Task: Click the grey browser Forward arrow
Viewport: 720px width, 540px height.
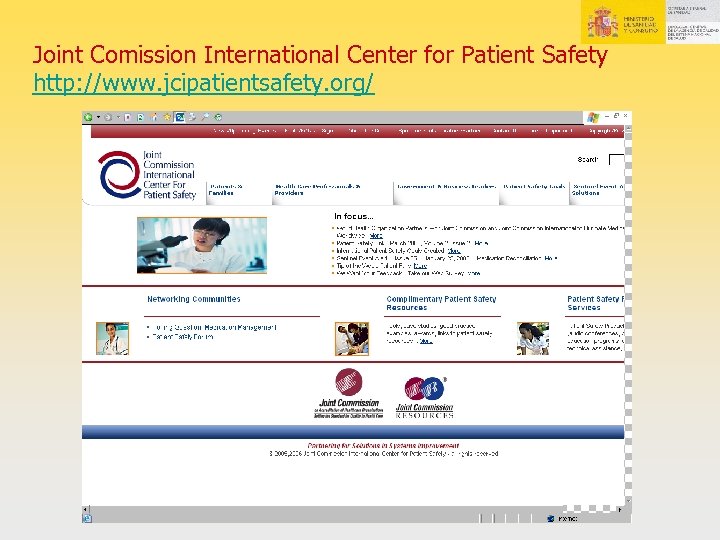Action: pyautogui.click(x=108, y=117)
